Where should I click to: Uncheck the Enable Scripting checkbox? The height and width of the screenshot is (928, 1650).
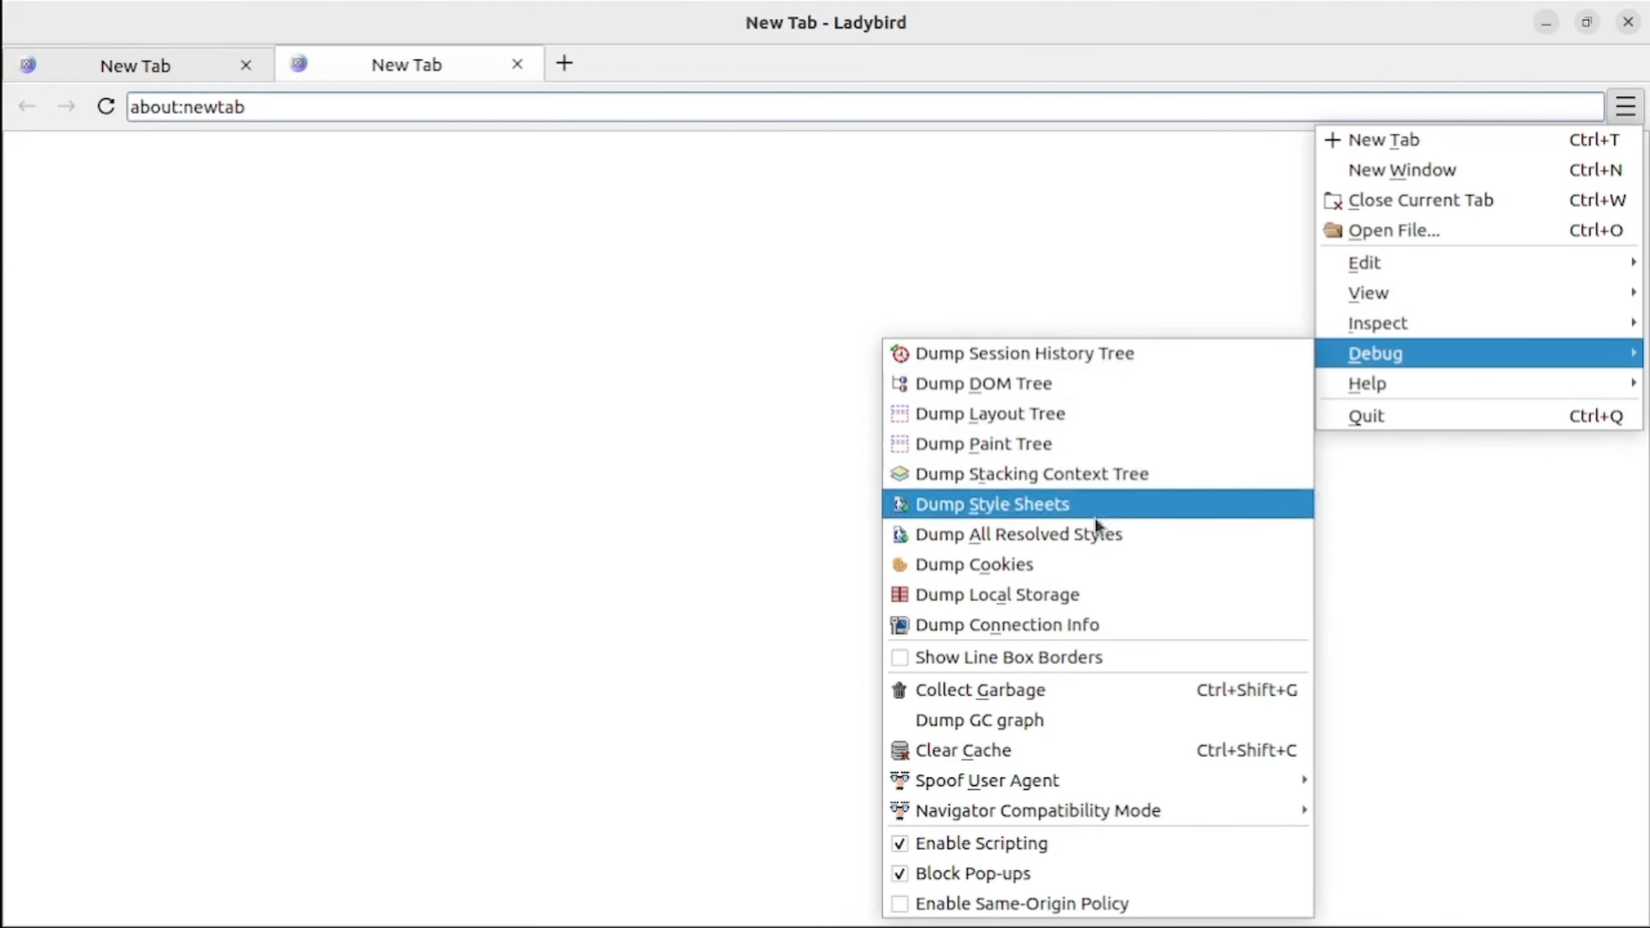pos(899,844)
